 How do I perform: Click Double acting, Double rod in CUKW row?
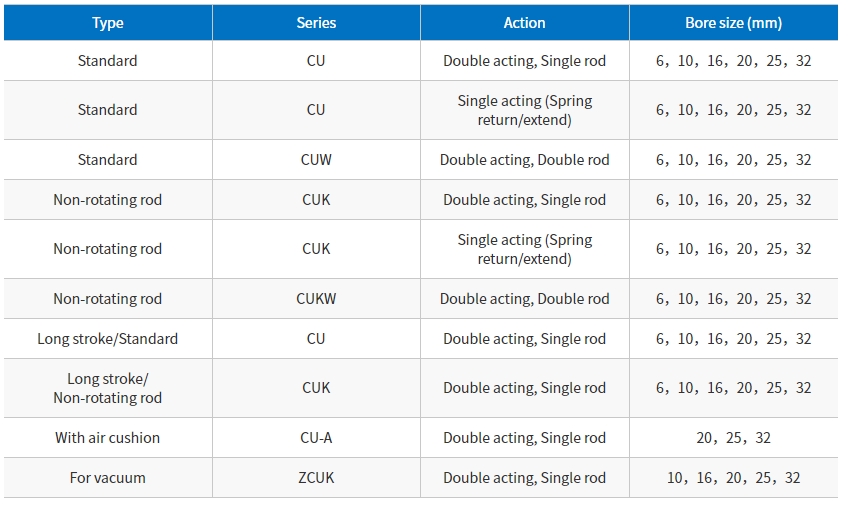tap(524, 299)
